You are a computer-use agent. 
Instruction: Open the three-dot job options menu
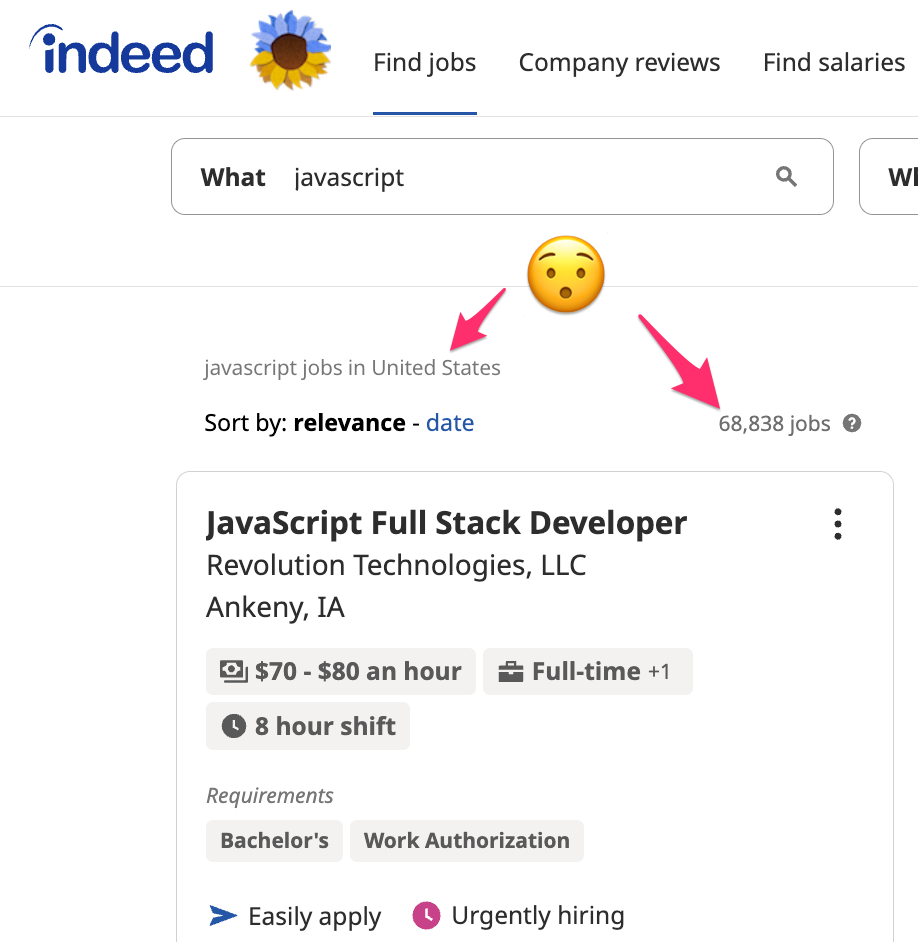(838, 524)
